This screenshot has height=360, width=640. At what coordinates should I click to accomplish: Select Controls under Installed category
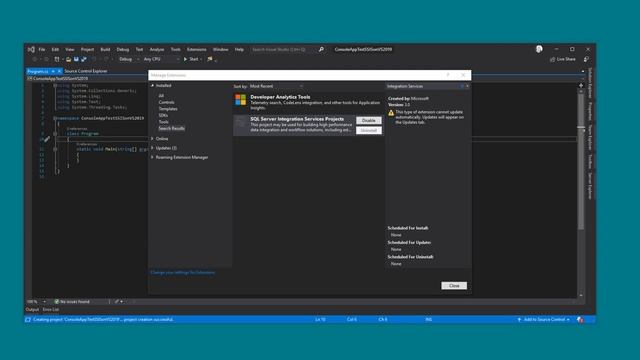[x=166, y=102]
